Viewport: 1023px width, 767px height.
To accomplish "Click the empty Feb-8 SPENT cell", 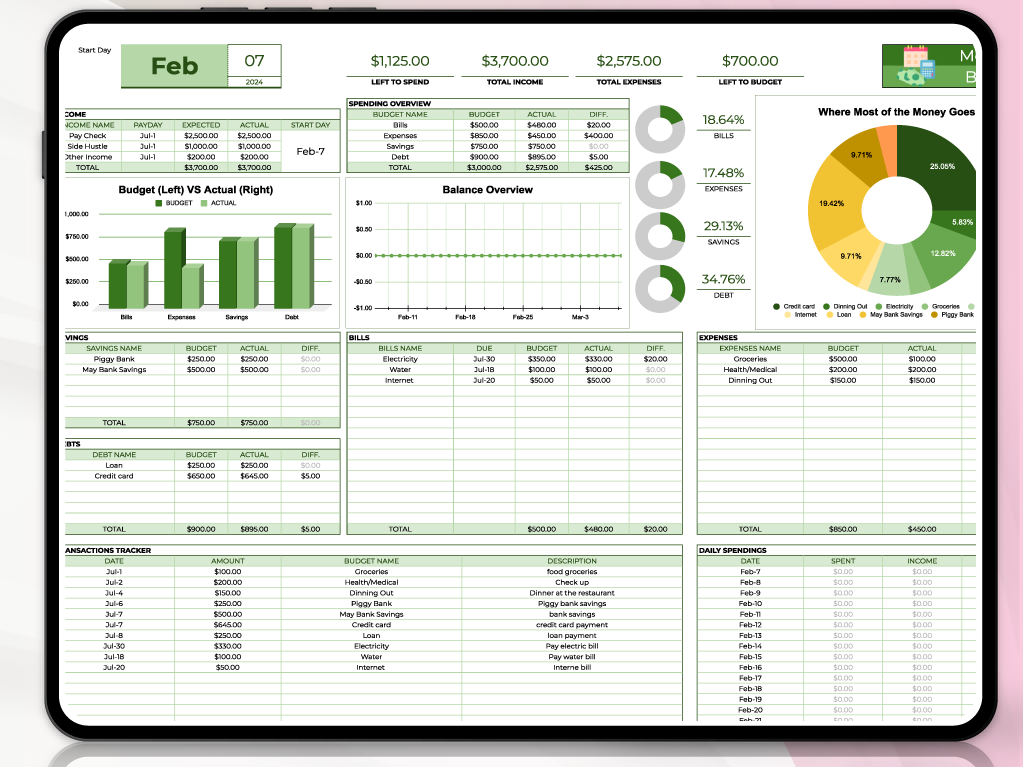I will 844,580.
